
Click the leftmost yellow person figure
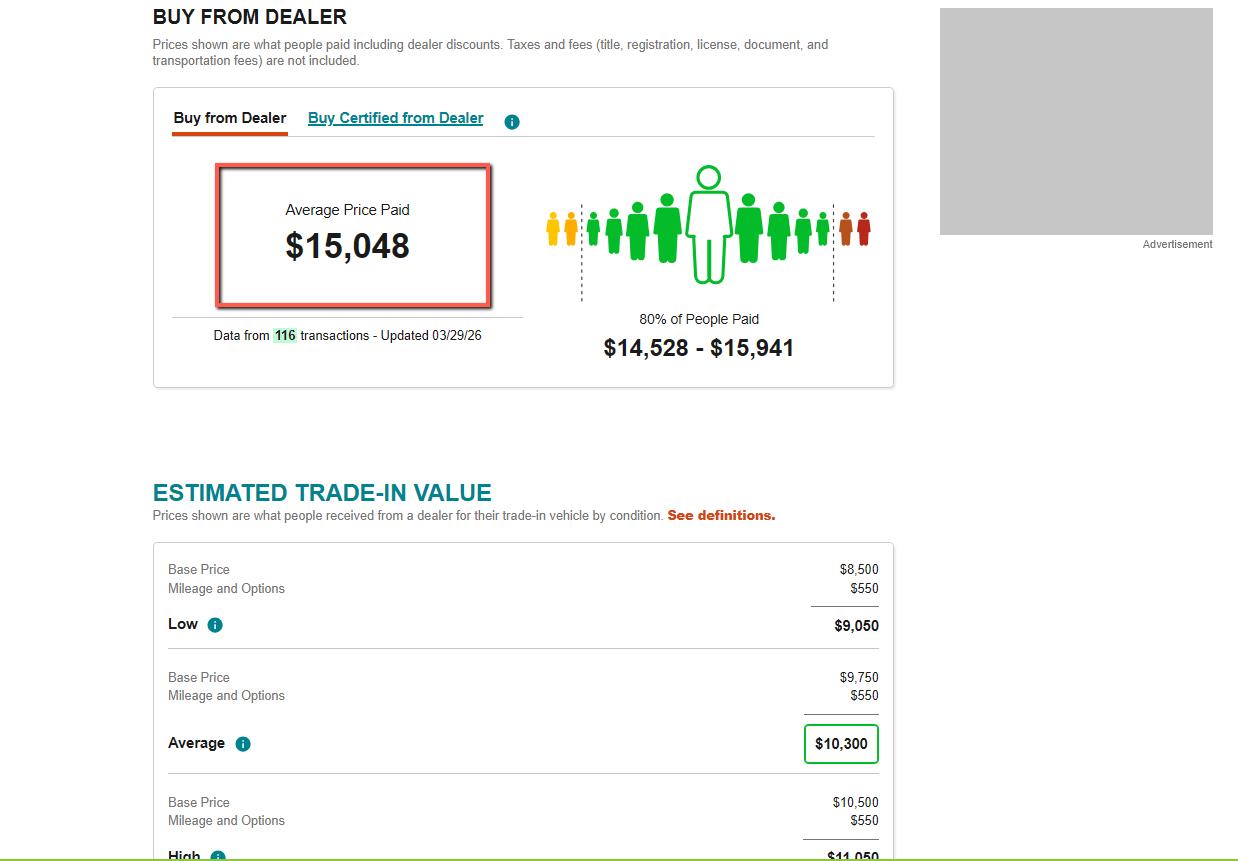pos(553,228)
